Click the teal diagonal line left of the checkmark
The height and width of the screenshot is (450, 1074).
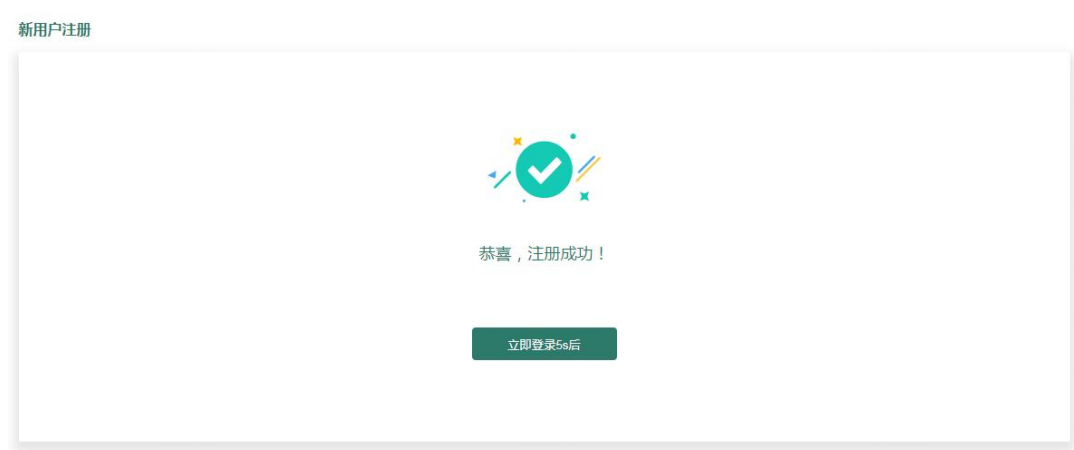pos(502,179)
